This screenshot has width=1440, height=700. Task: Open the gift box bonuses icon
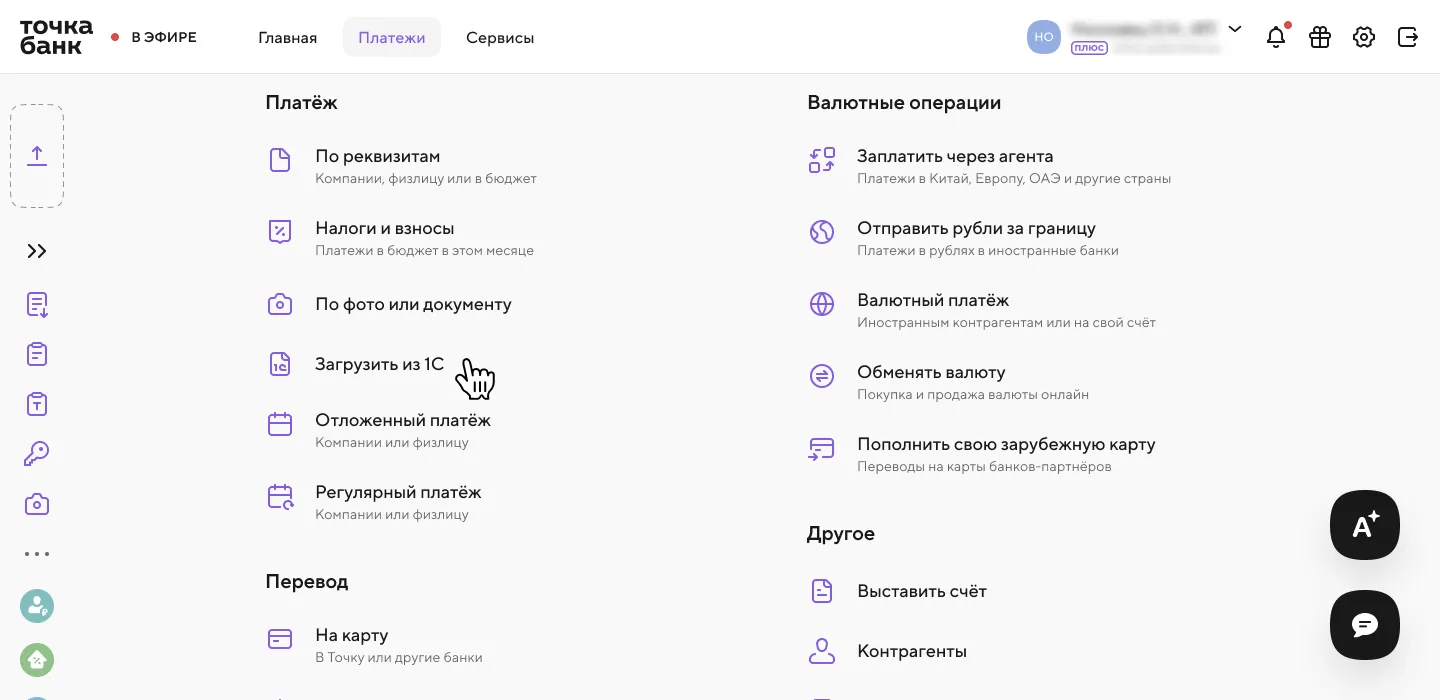point(1320,38)
